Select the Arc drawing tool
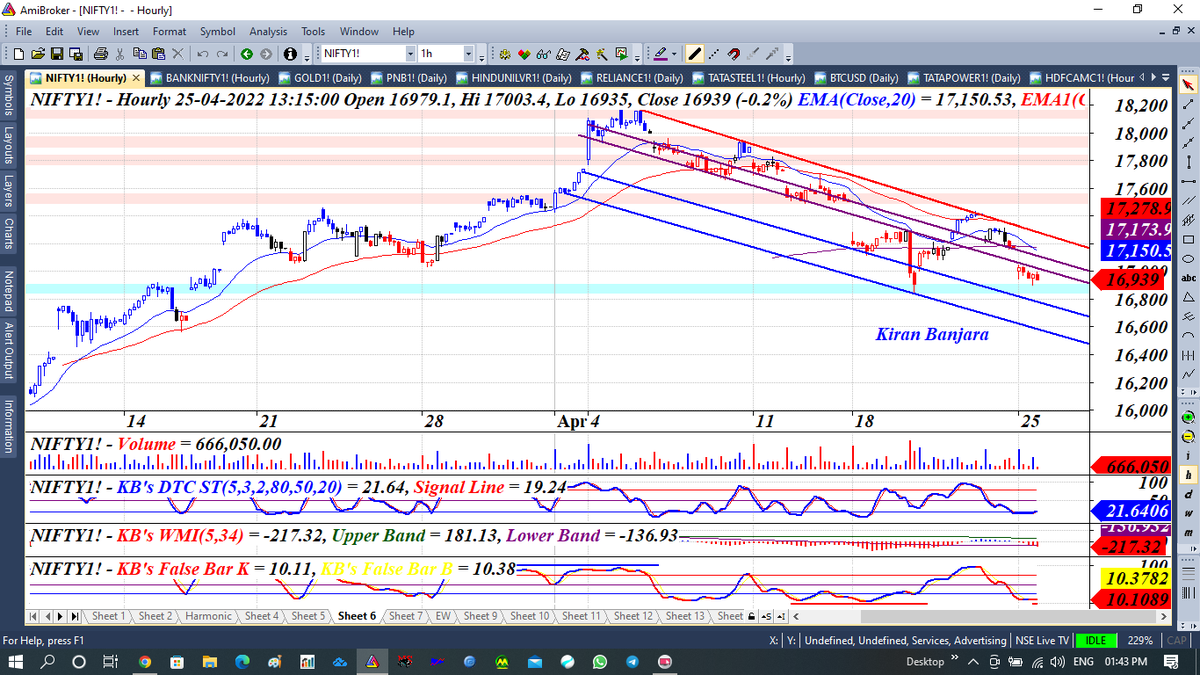 coord(1188,334)
